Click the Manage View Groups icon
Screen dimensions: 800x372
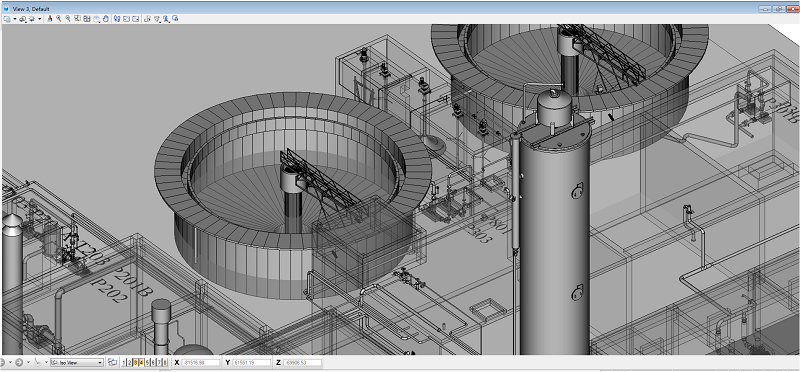(112, 362)
